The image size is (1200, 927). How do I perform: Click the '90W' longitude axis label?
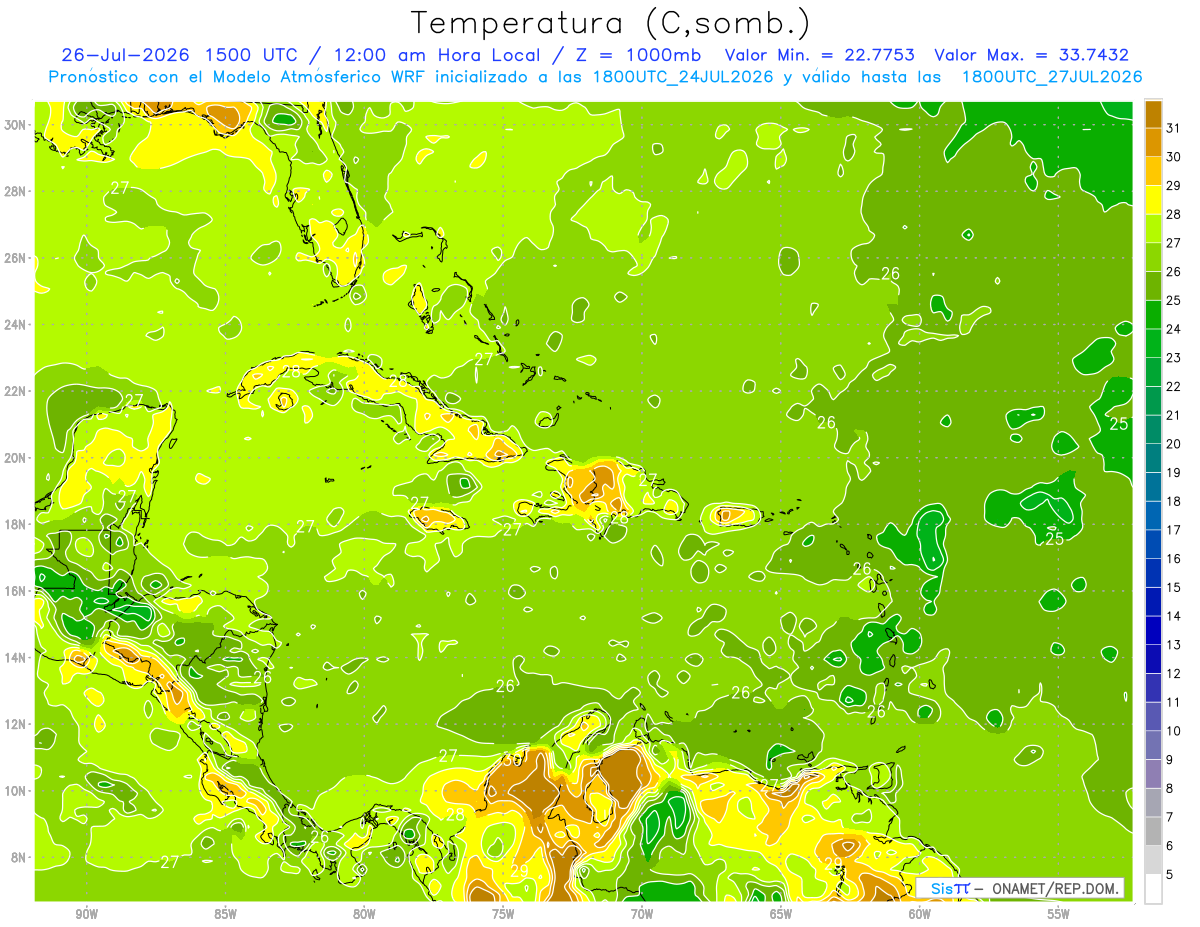pos(86,914)
